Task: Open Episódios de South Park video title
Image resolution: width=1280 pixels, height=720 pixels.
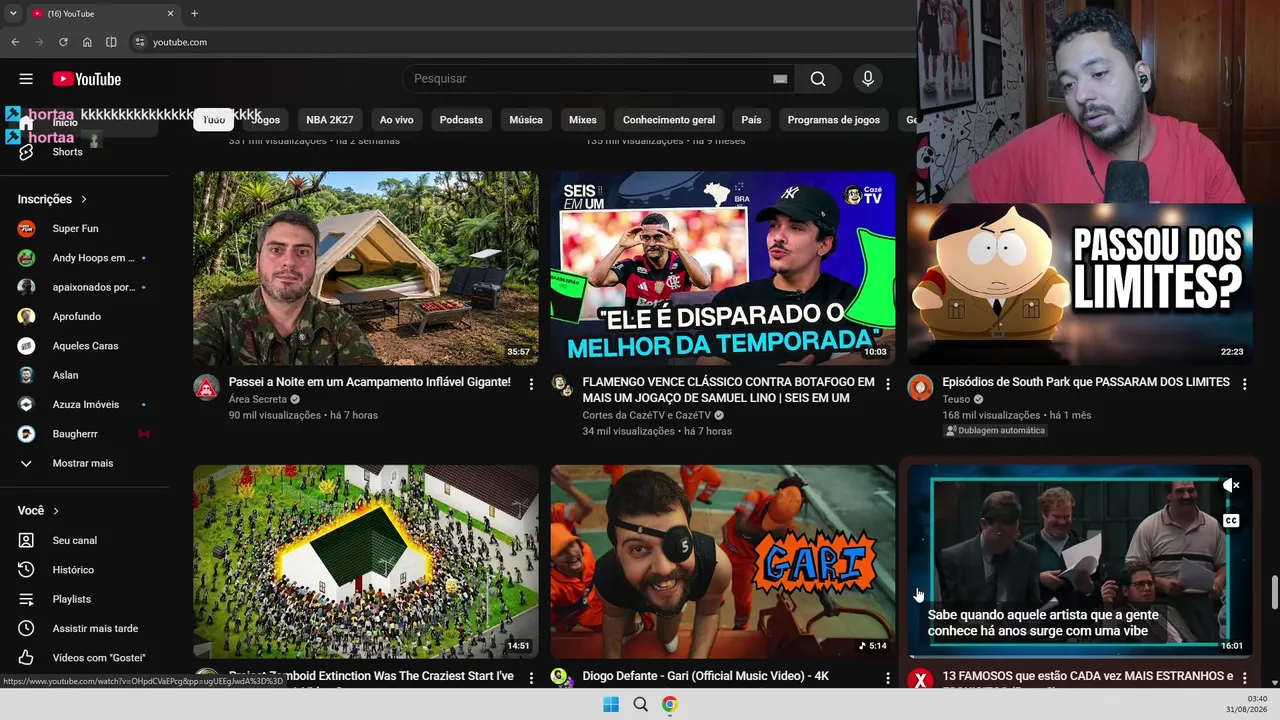Action: [x=1086, y=382]
